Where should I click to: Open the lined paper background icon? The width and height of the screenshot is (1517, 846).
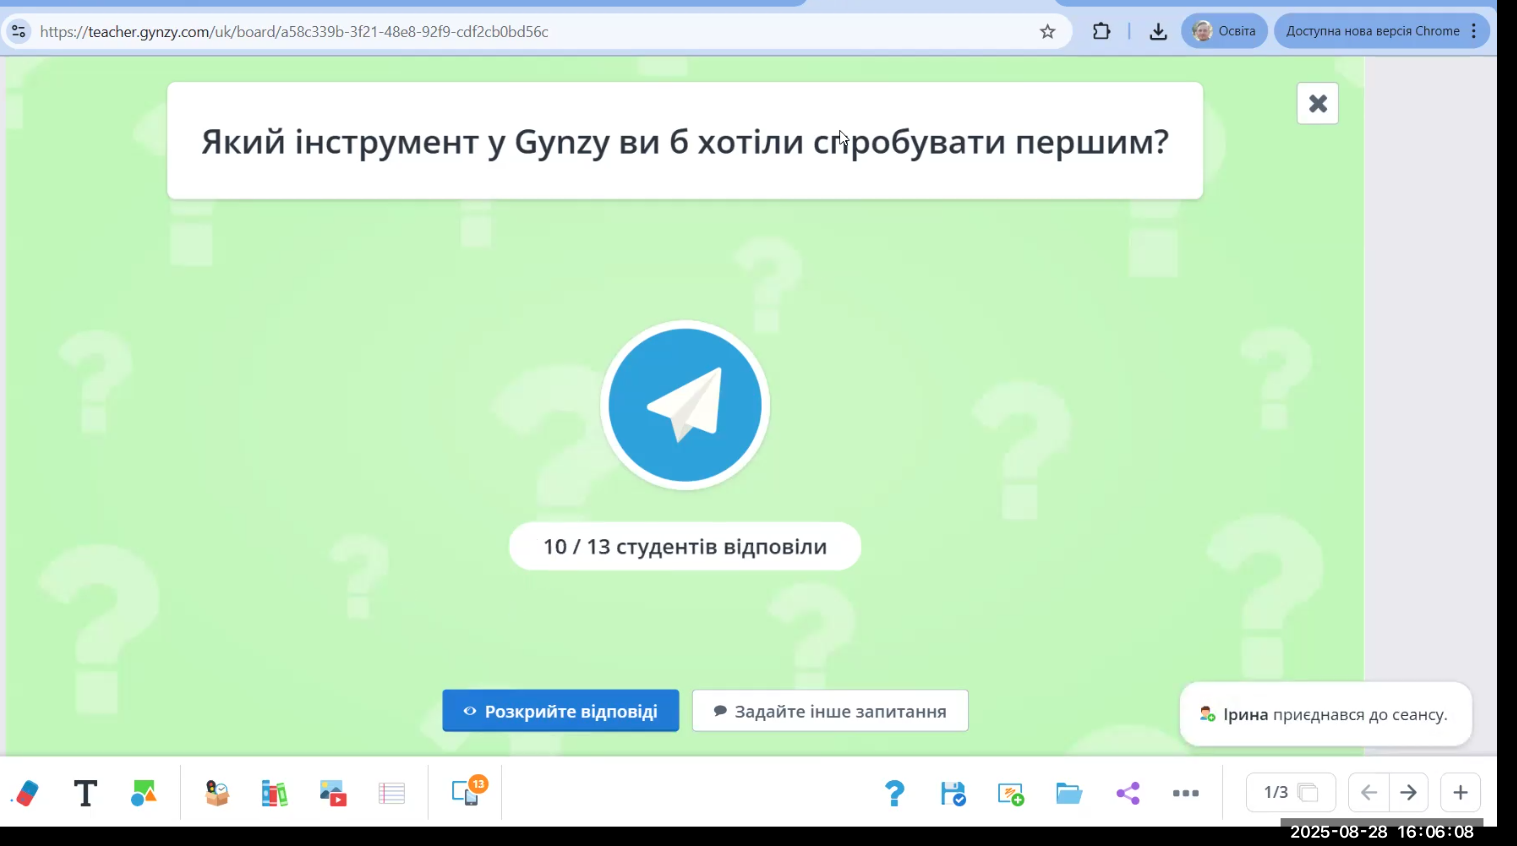pyautogui.click(x=392, y=793)
